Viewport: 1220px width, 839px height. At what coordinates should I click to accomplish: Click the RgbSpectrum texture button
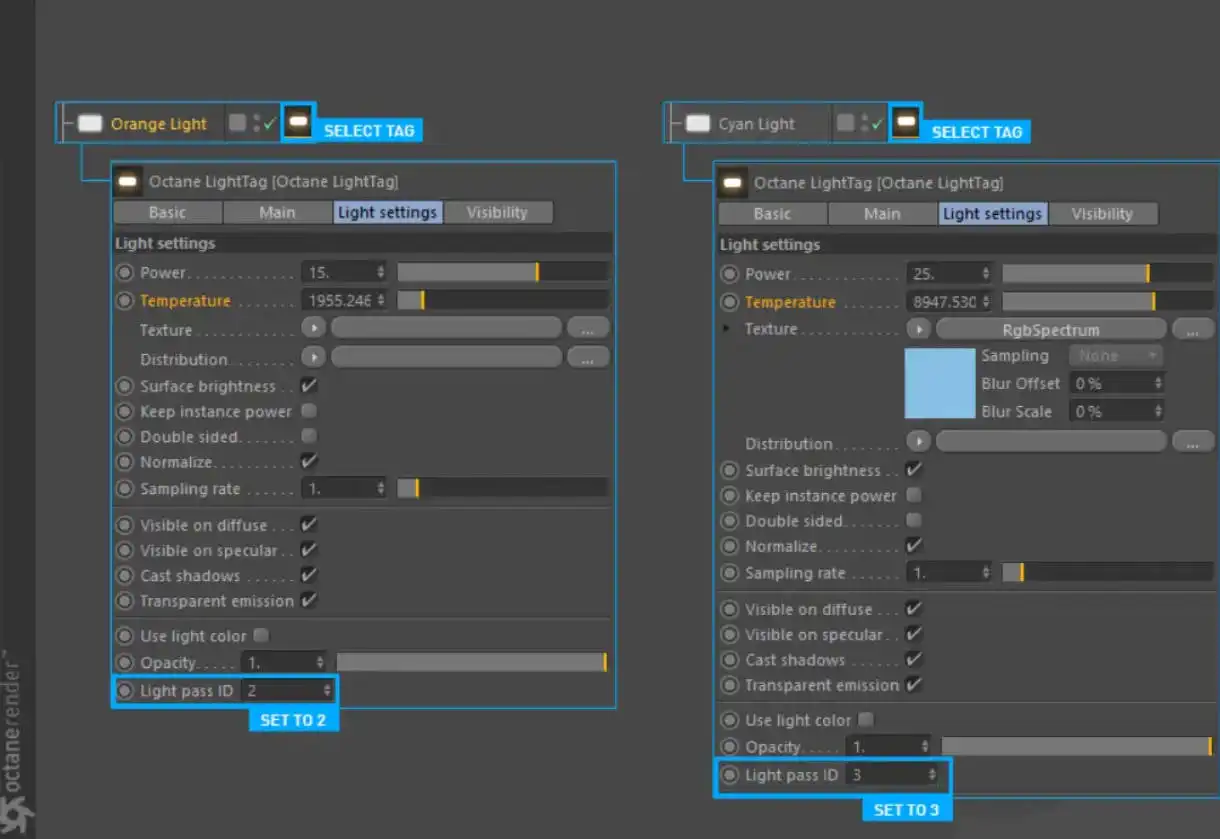tap(1050, 329)
